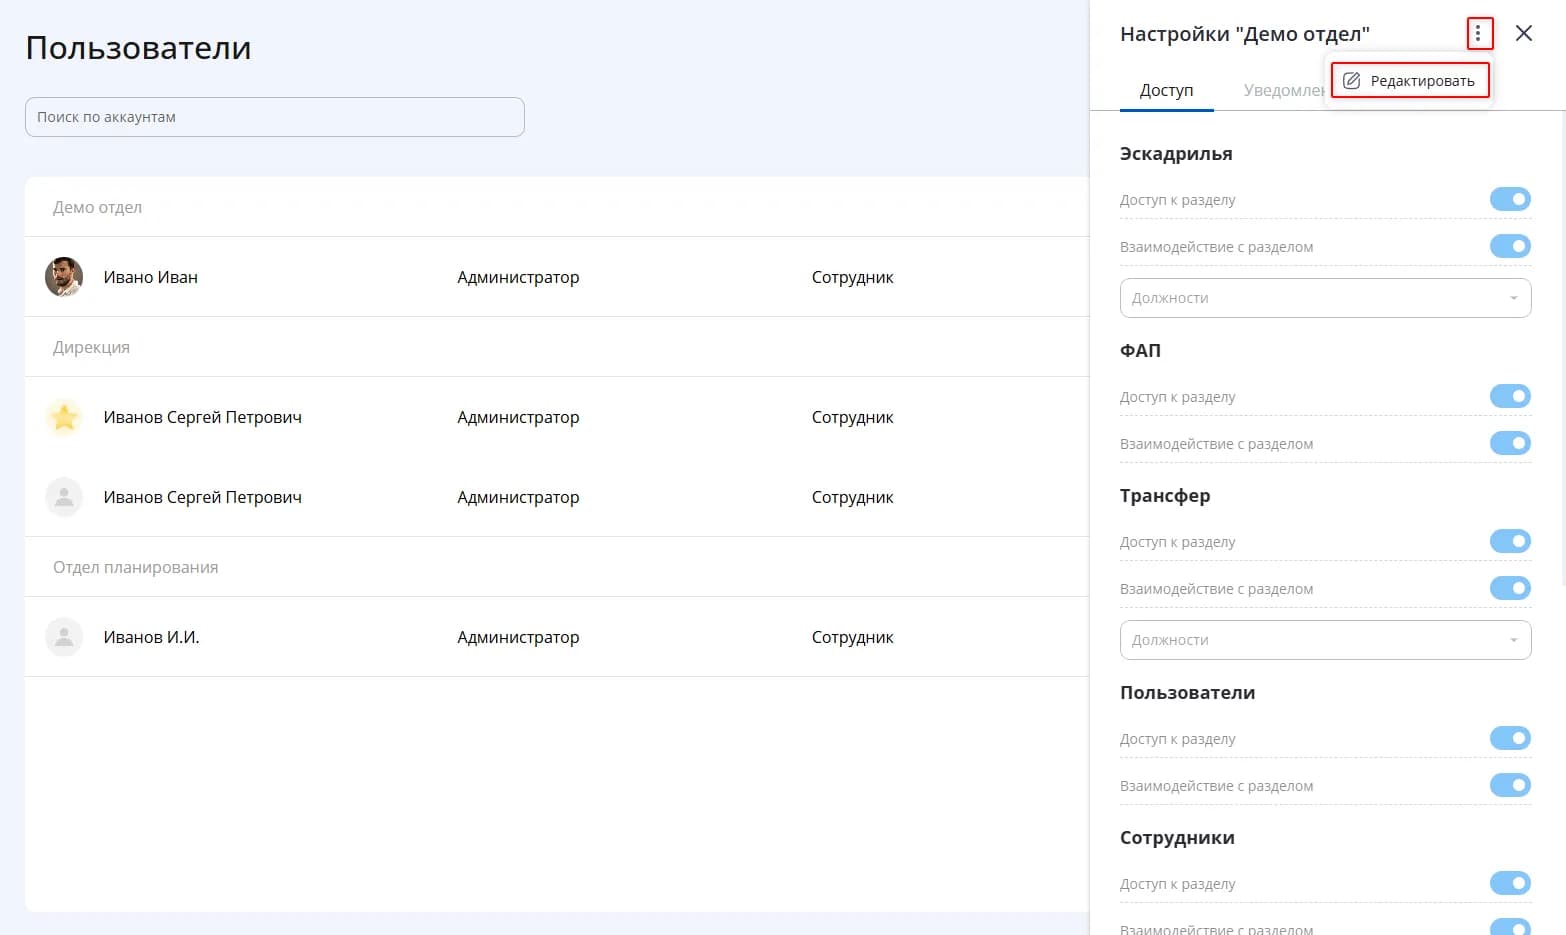The width and height of the screenshot is (1566, 935).
Task: Click Иванов И.И. placeholder avatar
Action: click(x=64, y=637)
